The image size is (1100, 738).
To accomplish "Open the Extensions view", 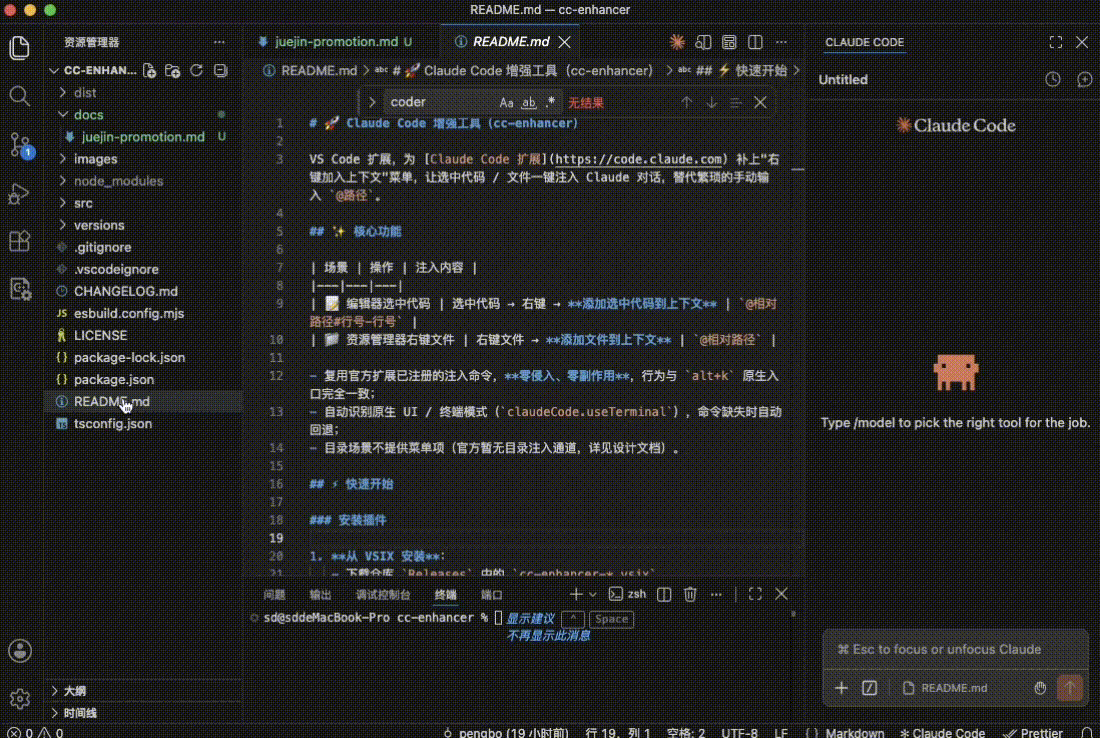I will [x=20, y=241].
